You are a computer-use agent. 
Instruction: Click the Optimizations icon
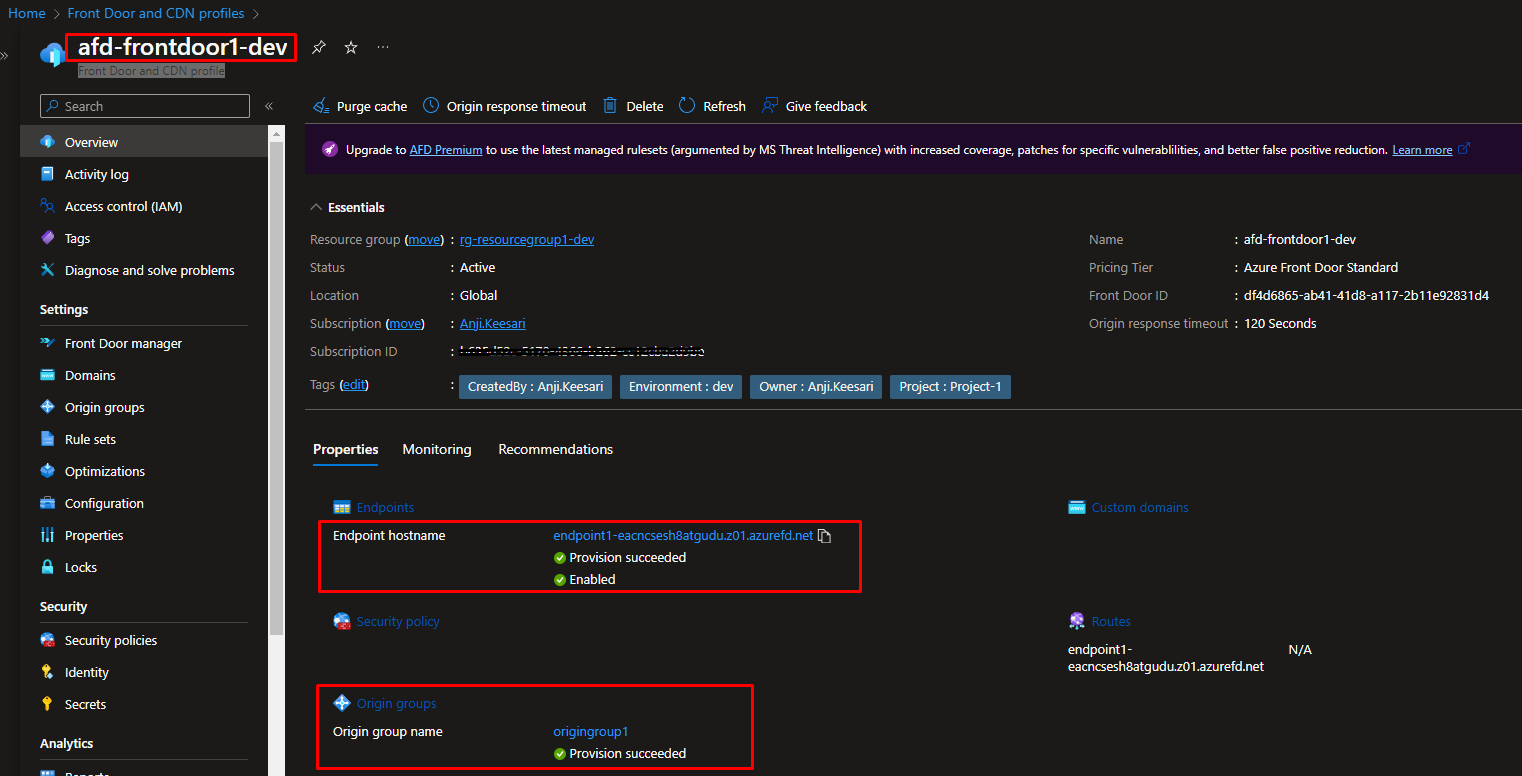(x=47, y=471)
